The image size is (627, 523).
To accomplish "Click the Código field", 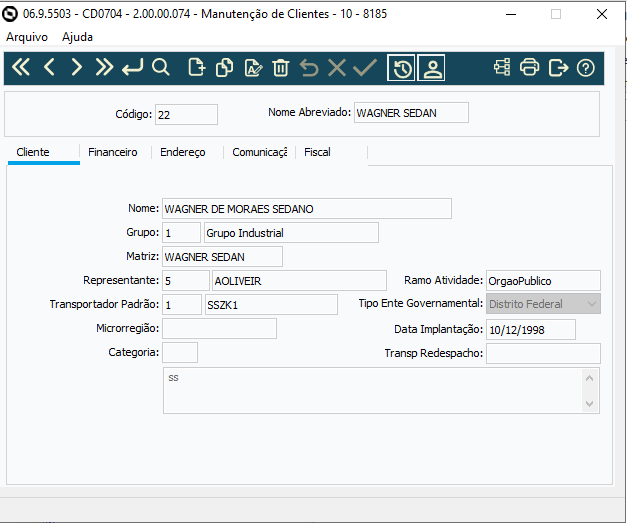I will point(186,115).
